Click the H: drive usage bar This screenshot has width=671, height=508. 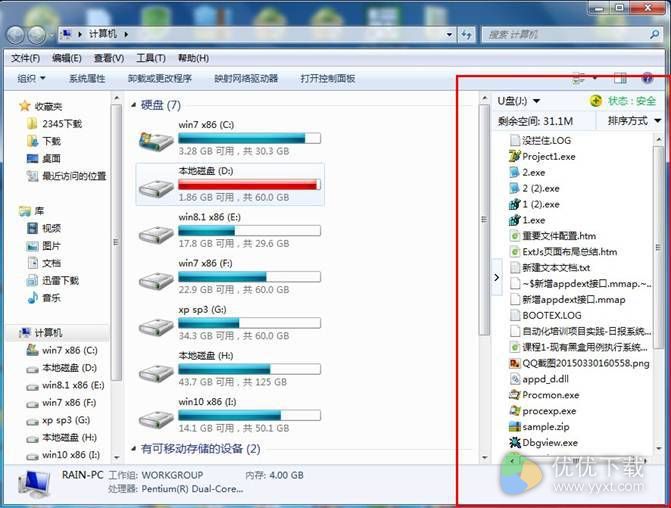pos(249,369)
